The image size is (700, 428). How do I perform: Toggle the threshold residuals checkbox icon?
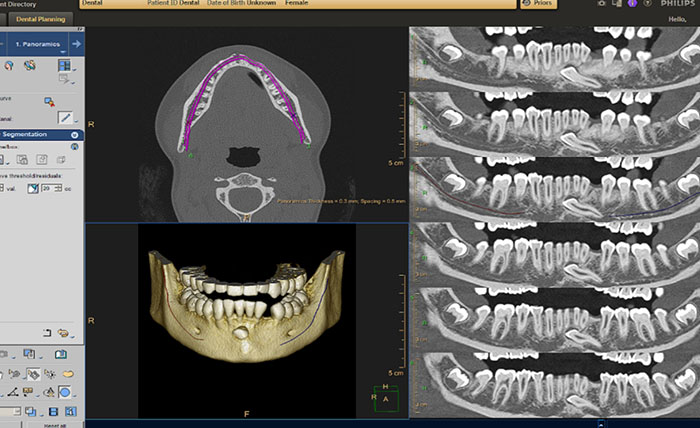pos(33,189)
